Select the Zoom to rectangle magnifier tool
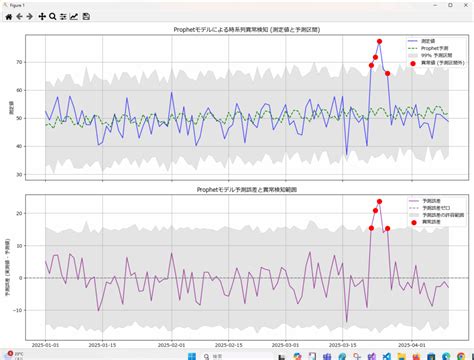 52,17
